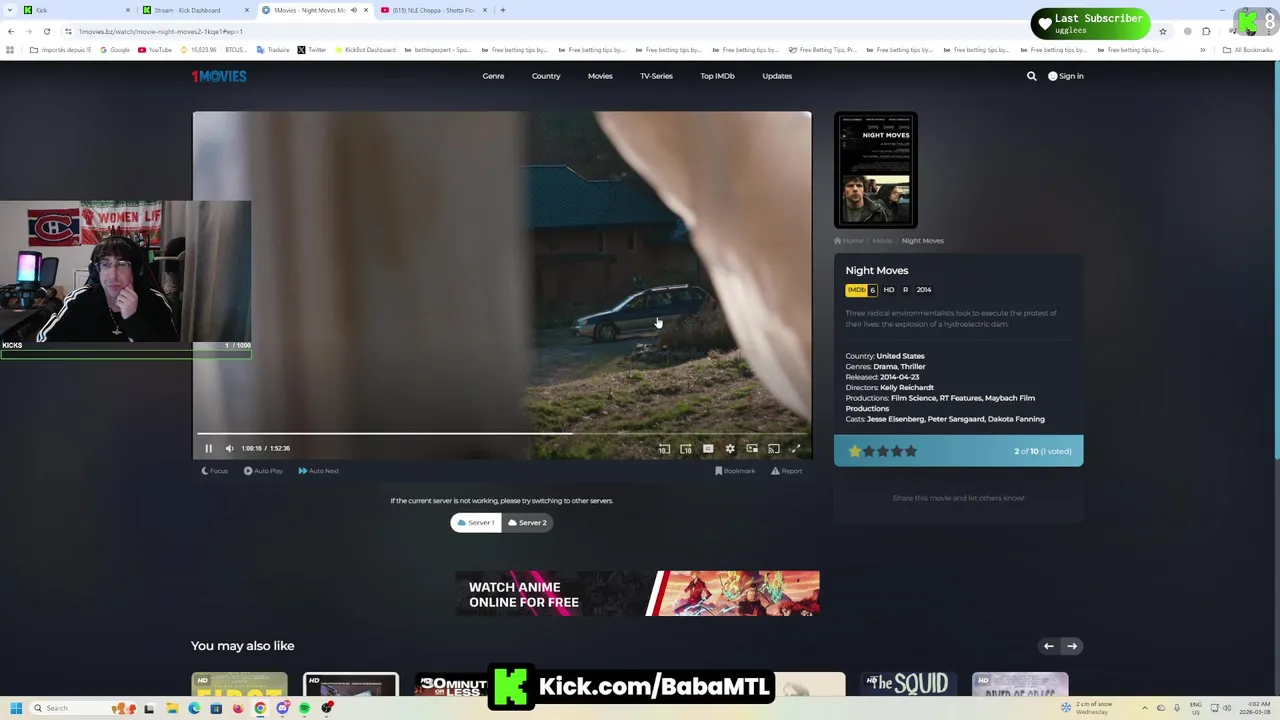Viewport: 1280px width, 720px height.
Task: Open a new browser tab
Action: pos(503,10)
